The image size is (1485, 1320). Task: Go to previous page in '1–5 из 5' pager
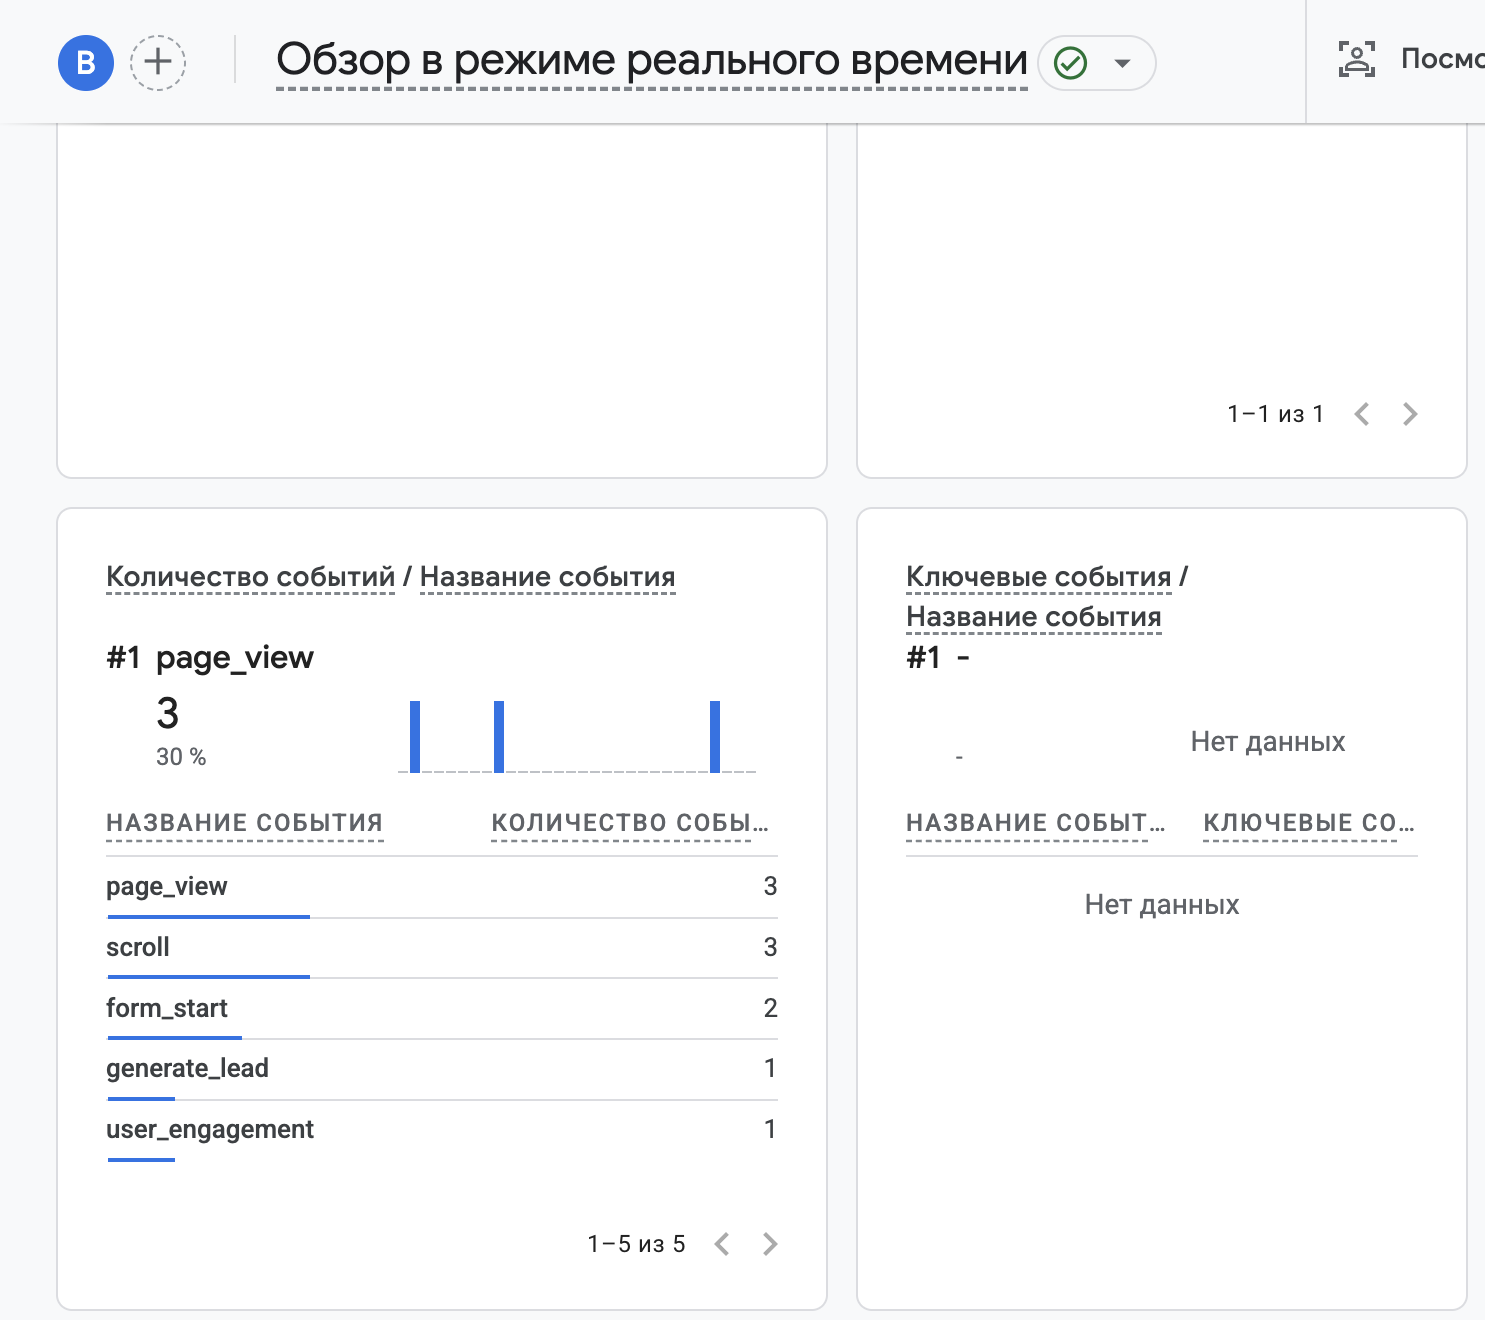point(722,1244)
